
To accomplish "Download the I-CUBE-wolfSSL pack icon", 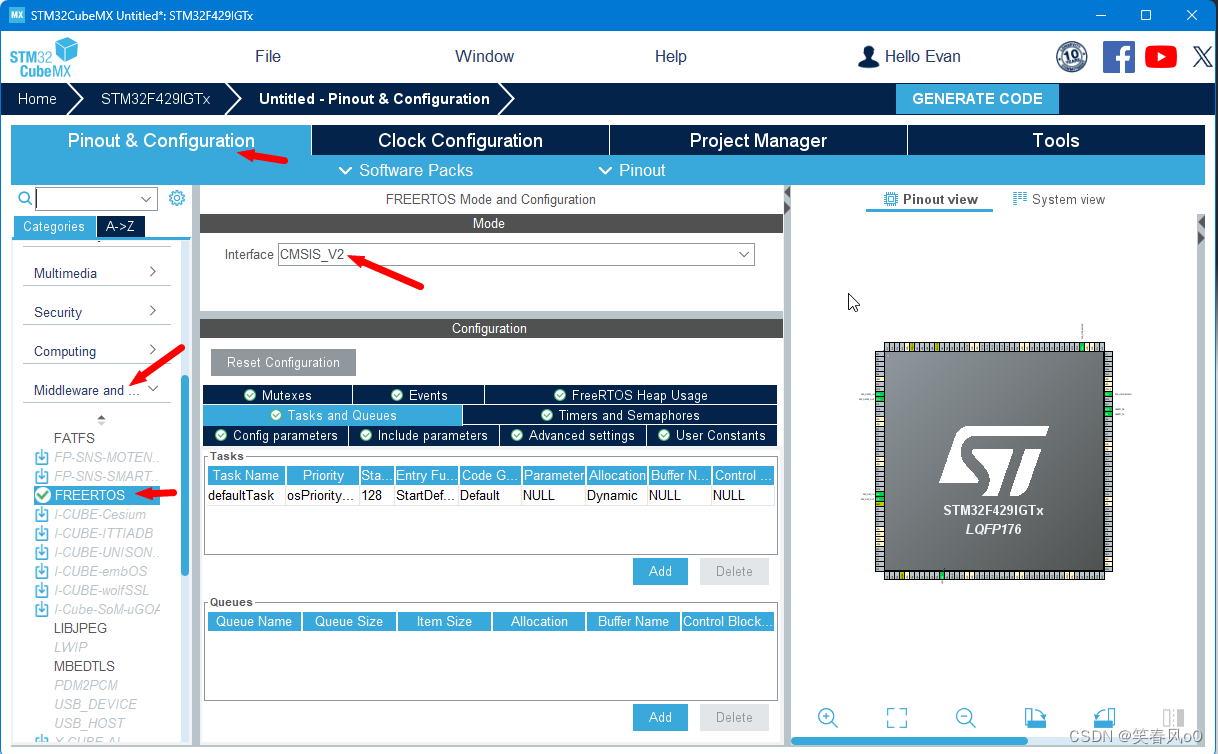I will coord(42,590).
